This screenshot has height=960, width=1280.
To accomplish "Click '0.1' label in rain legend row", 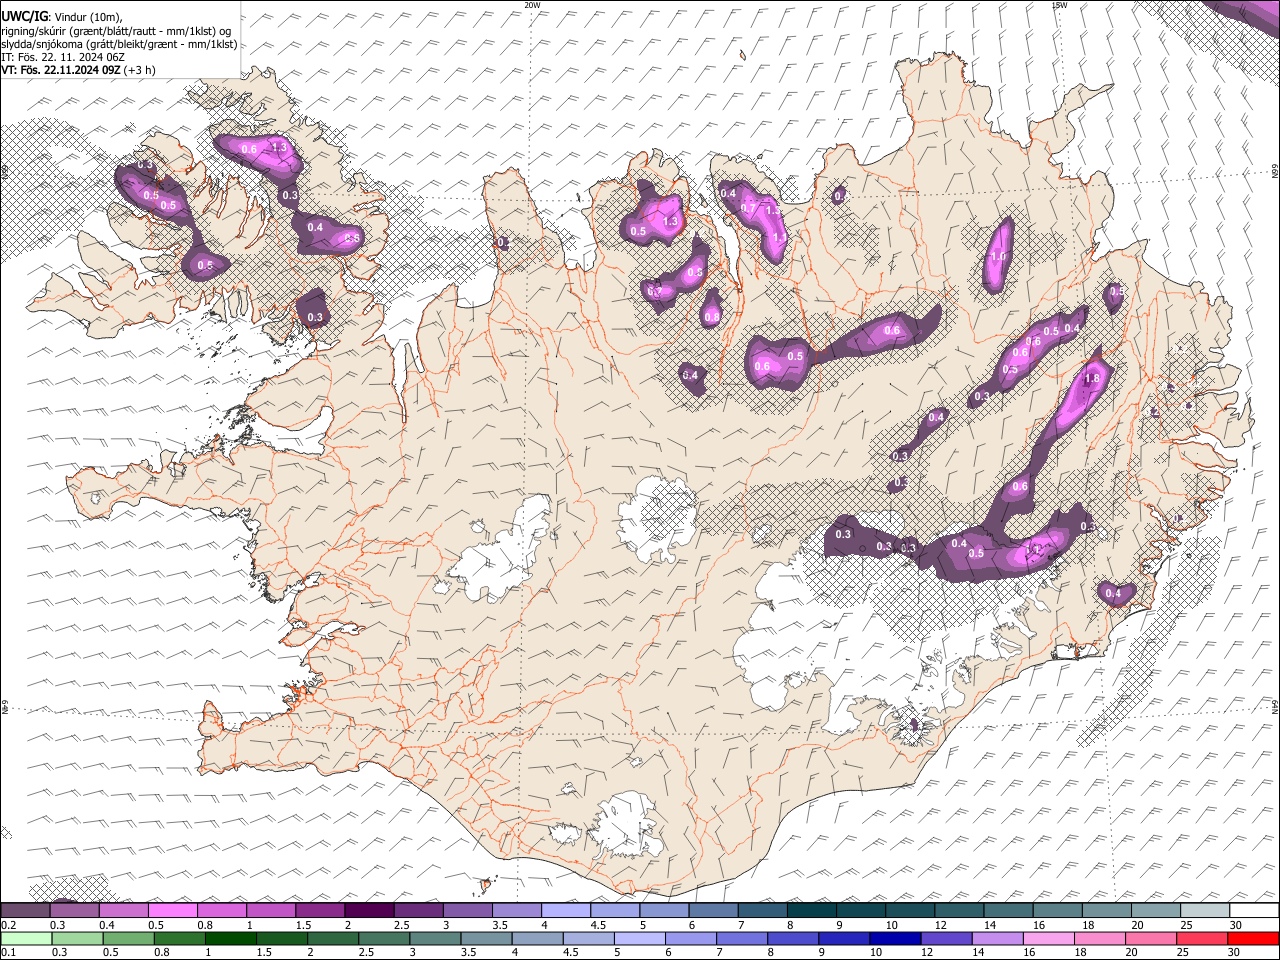I will pyautogui.click(x=8, y=953).
